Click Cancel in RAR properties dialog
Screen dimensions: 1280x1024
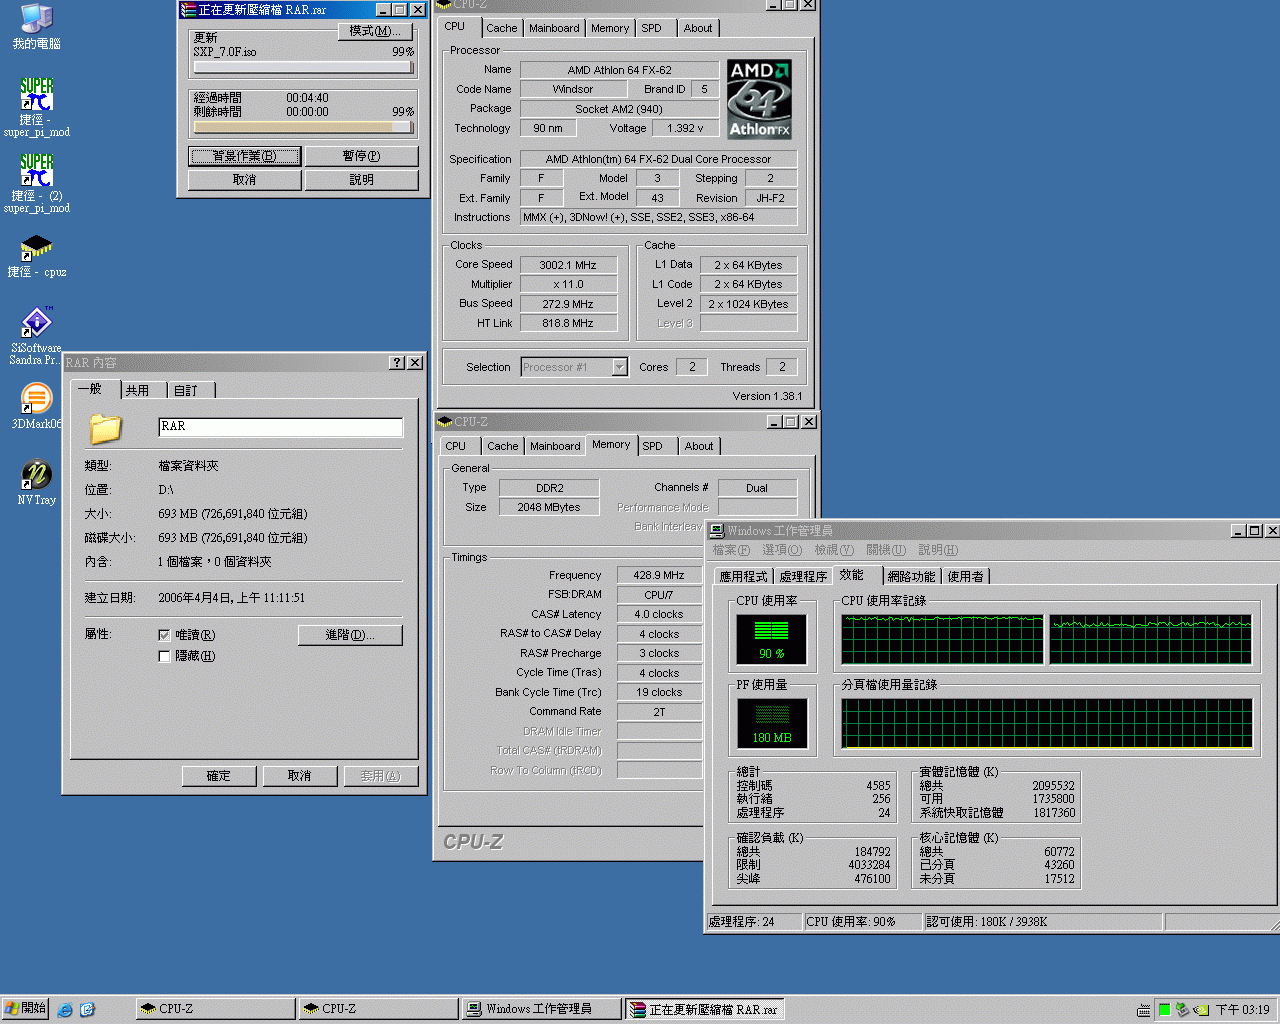(300, 776)
